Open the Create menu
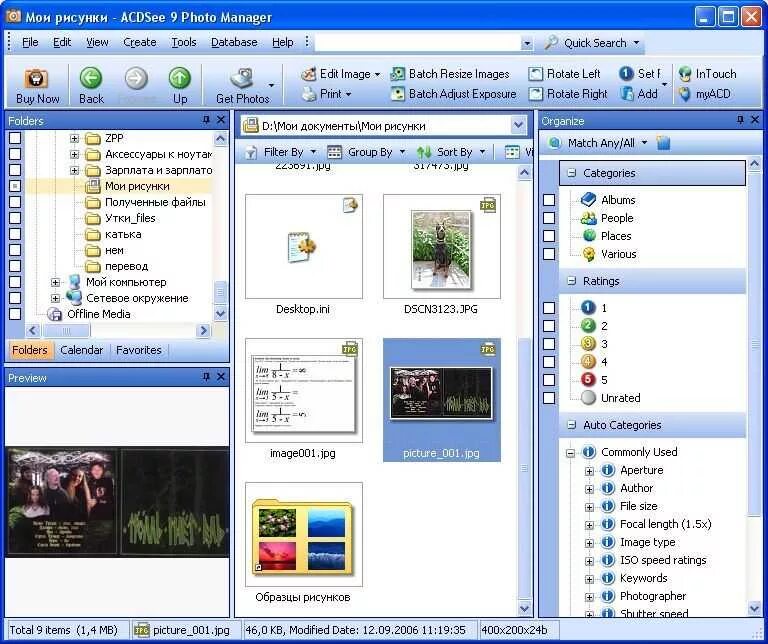Image resolution: width=768 pixels, height=644 pixels. coord(140,43)
